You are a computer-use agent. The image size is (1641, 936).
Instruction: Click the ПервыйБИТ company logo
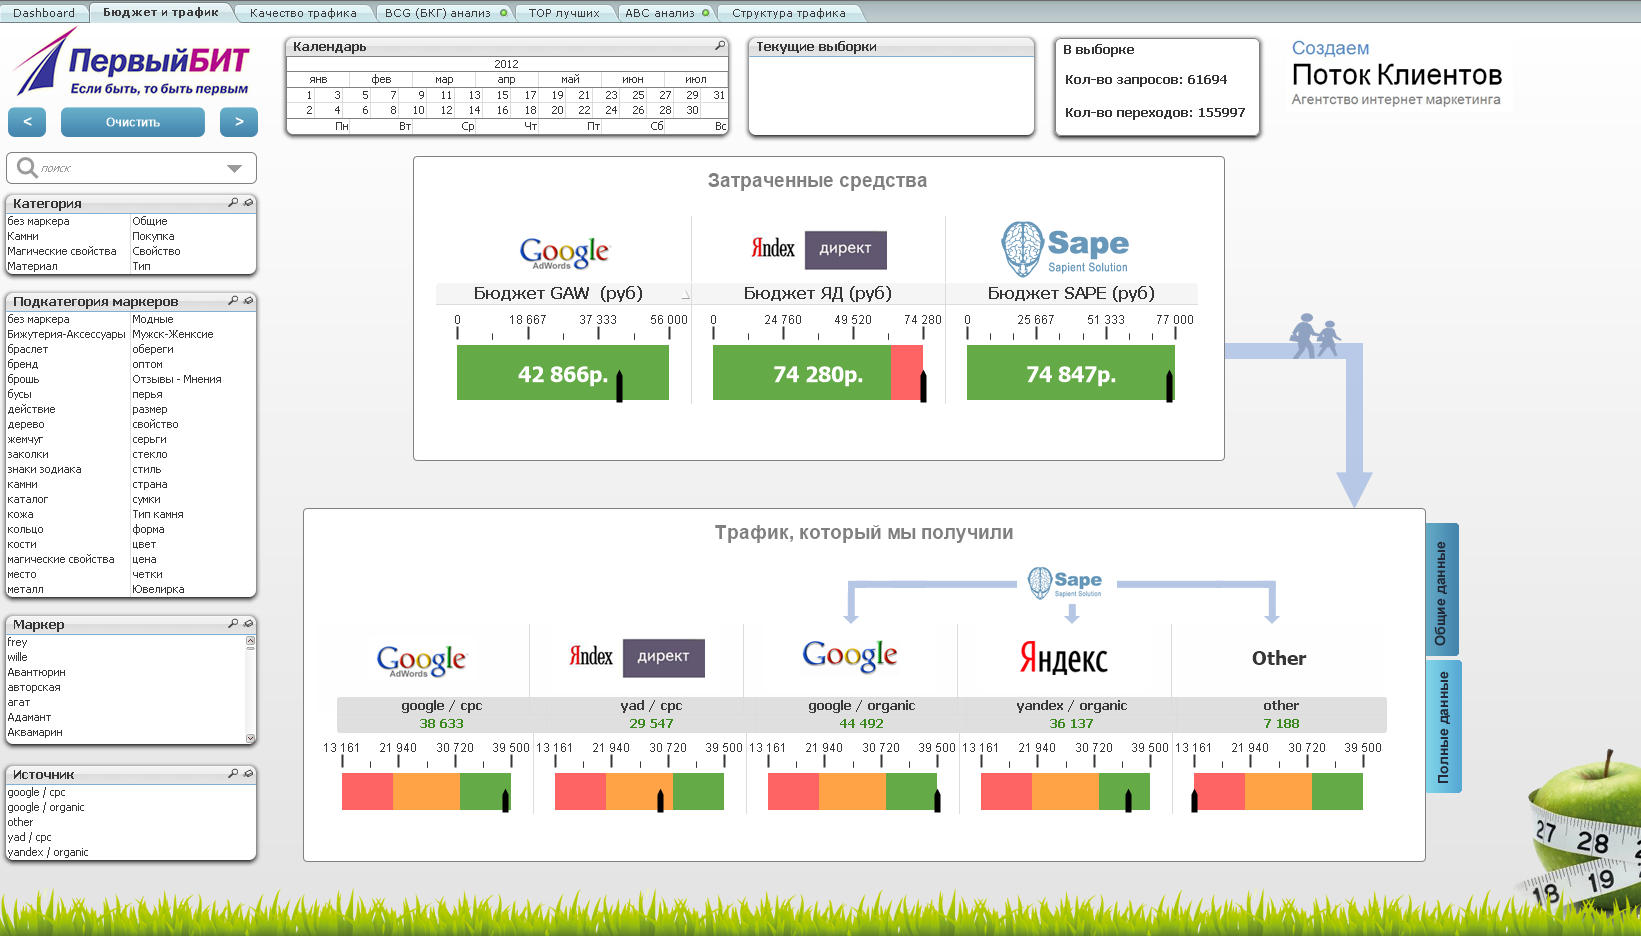[x=131, y=62]
